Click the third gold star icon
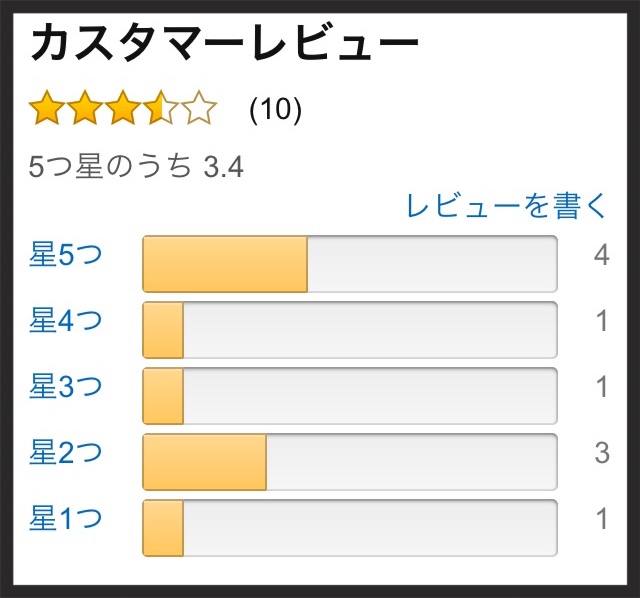 click(x=123, y=108)
